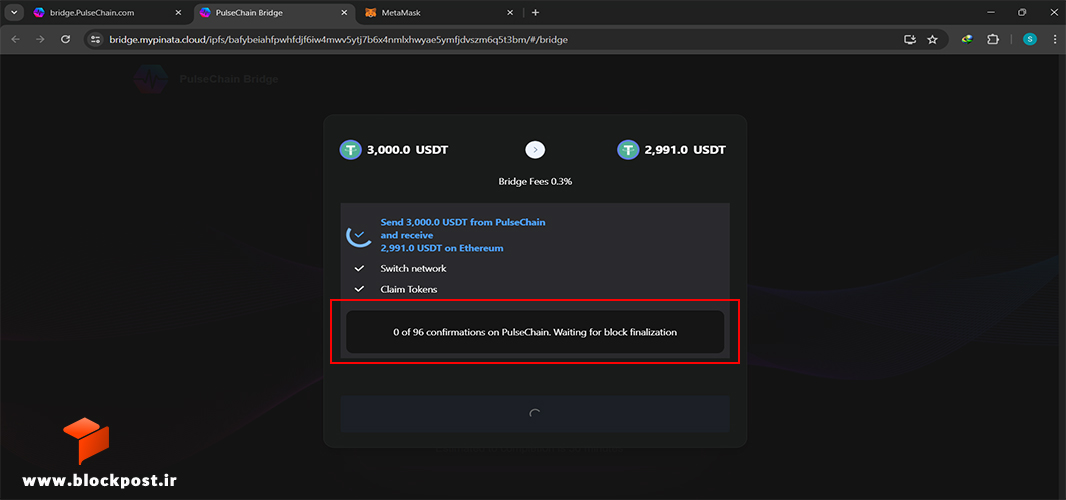Click the confirmations progress status box
The height and width of the screenshot is (500, 1066).
[x=535, y=332]
